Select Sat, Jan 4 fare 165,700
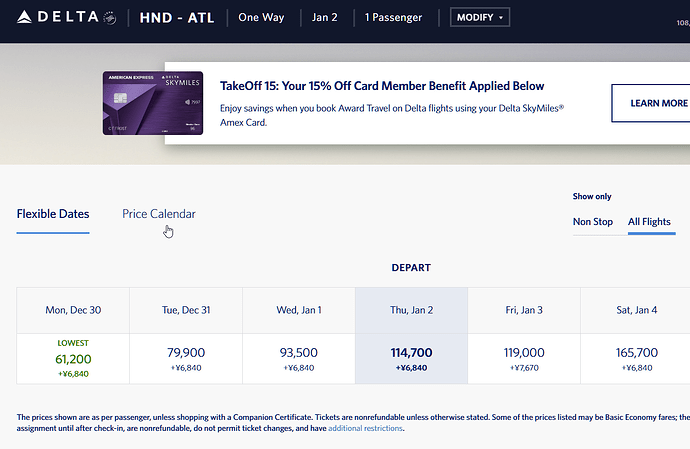 [637, 358]
